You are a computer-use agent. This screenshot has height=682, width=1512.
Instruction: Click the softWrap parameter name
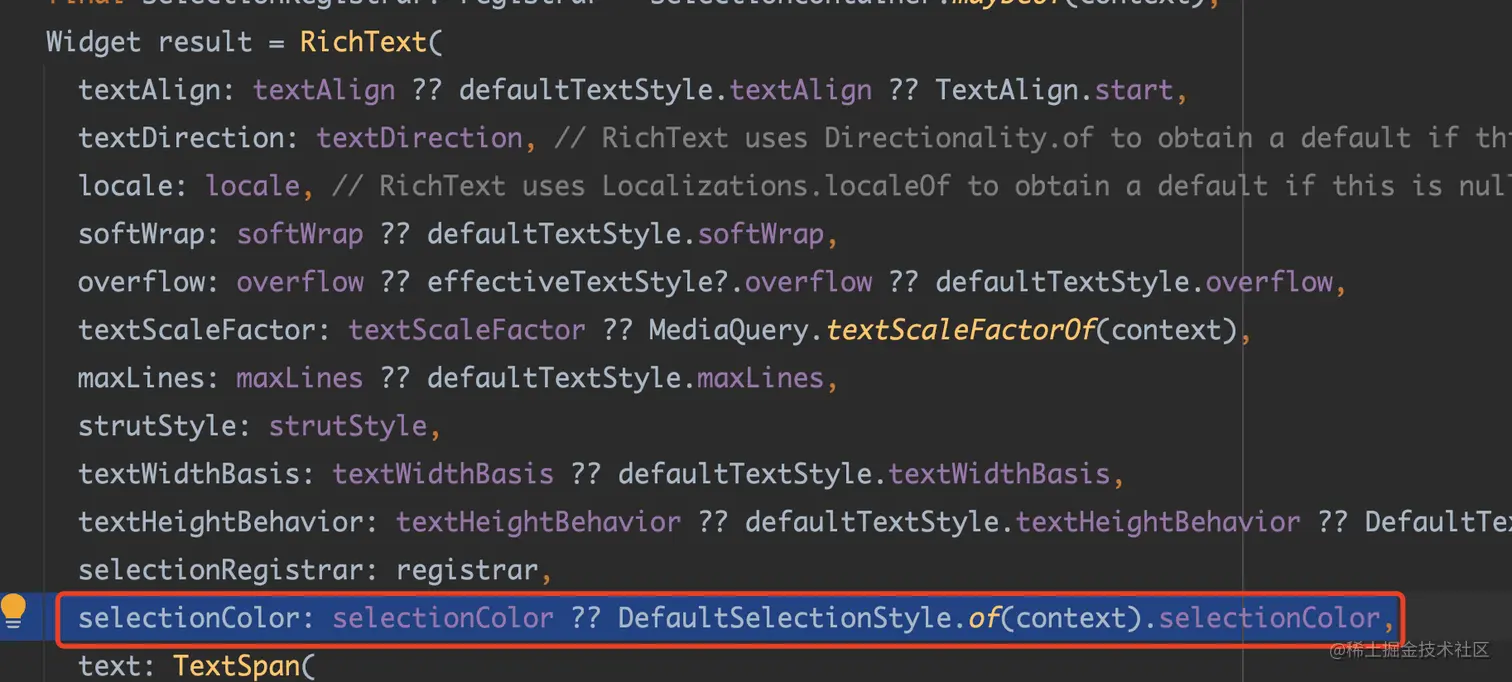[141, 234]
